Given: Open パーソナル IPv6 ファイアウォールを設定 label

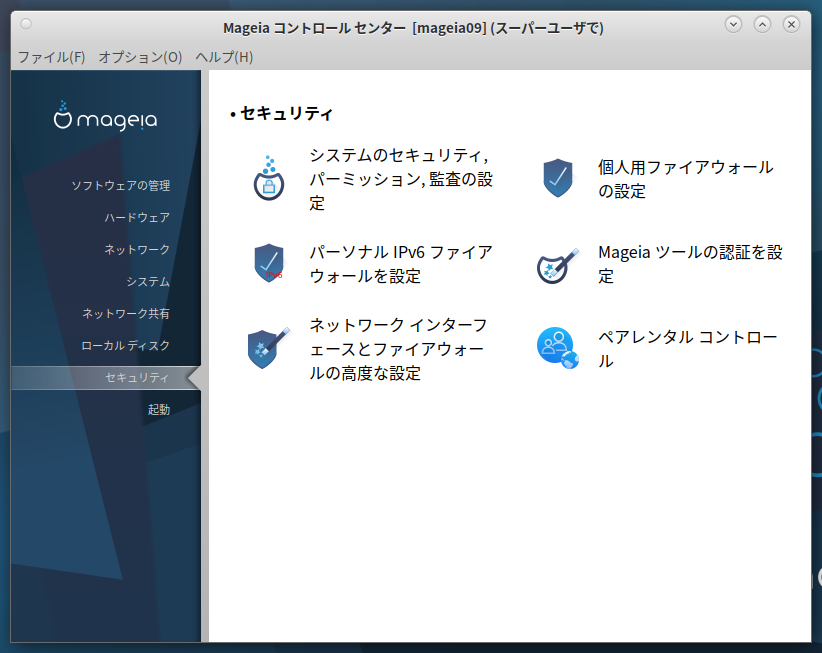Looking at the screenshot, I should (401, 264).
